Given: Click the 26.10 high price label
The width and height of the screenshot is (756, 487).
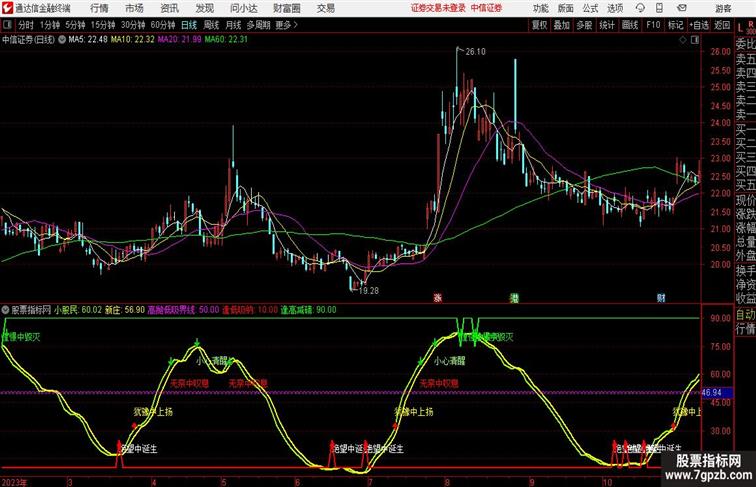Looking at the screenshot, I should 475,52.
